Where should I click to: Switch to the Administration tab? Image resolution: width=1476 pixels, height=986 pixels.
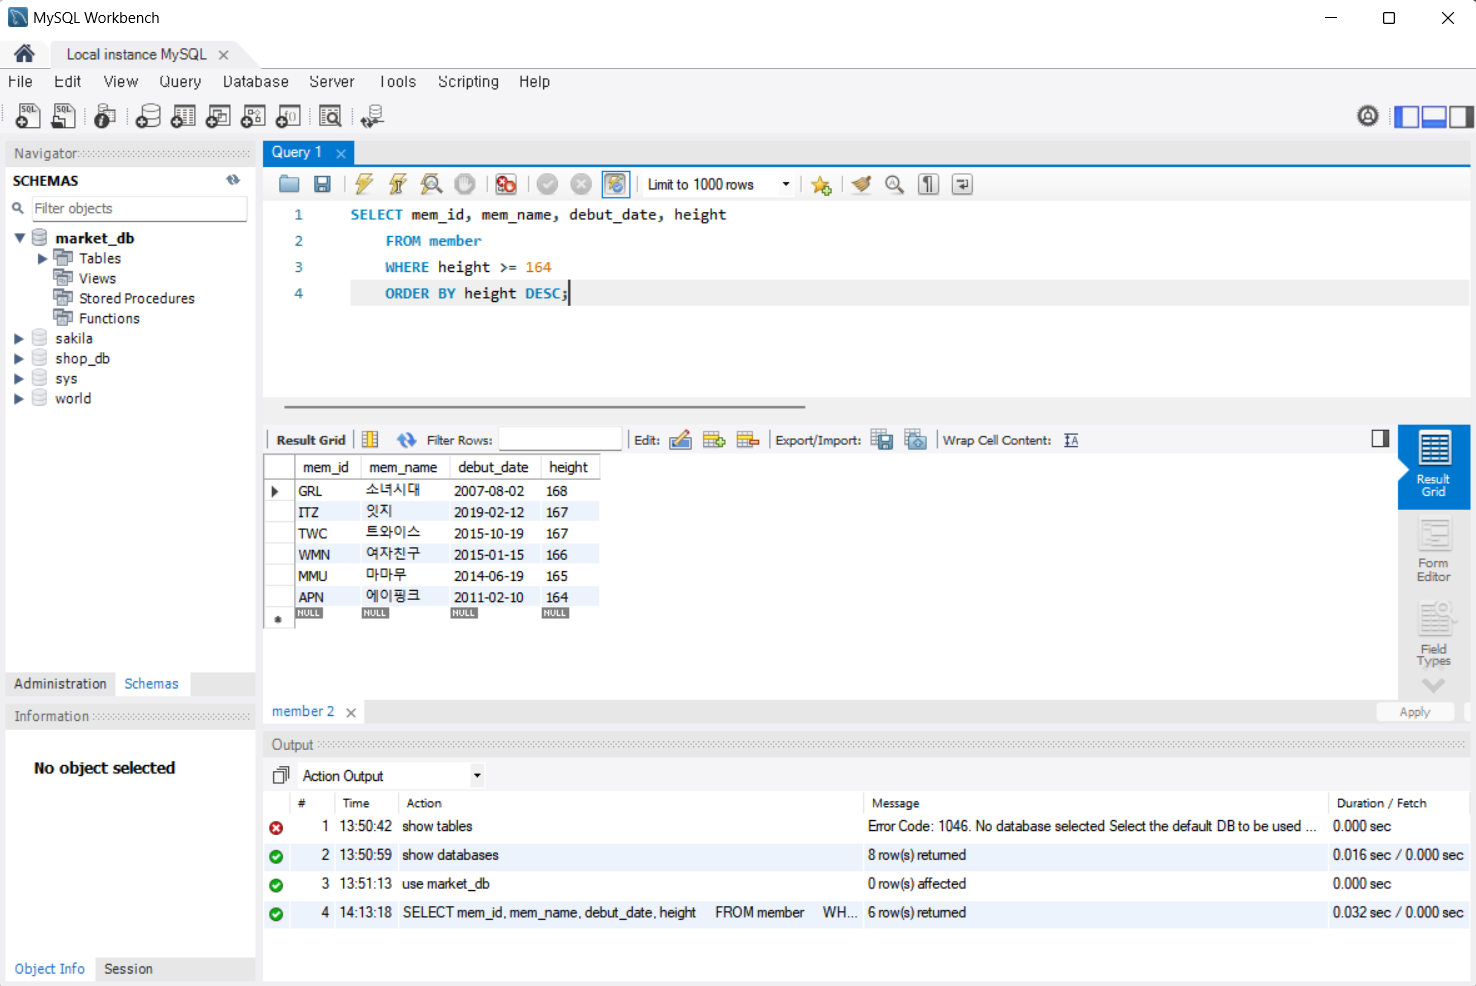[x=60, y=684]
